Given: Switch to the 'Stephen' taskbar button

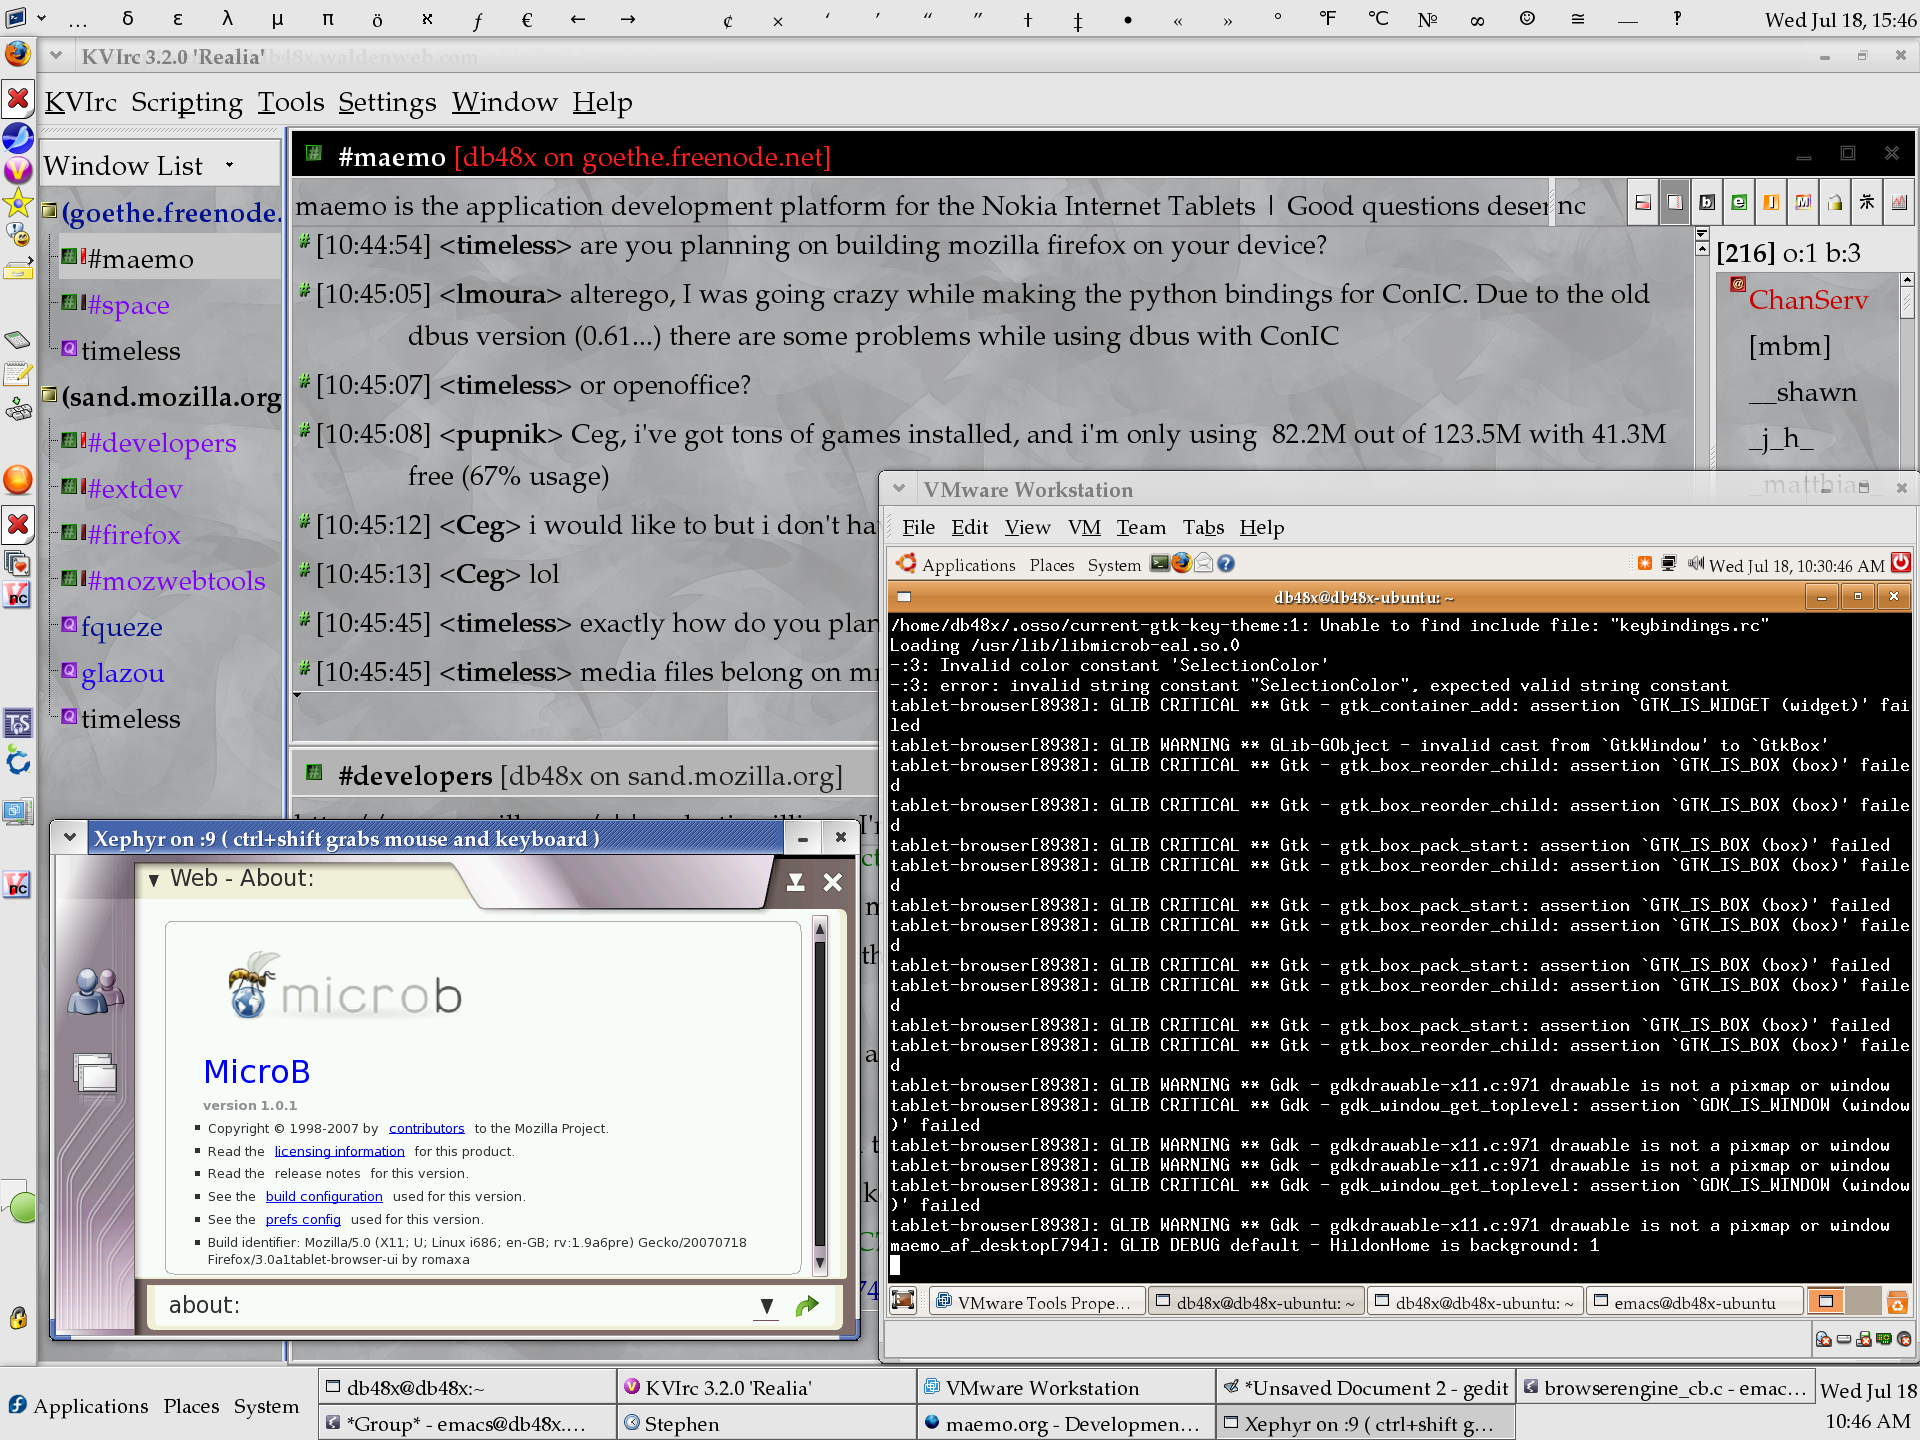Looking at the screenshot, I should pyautogui.click(x=767, y=1423).
